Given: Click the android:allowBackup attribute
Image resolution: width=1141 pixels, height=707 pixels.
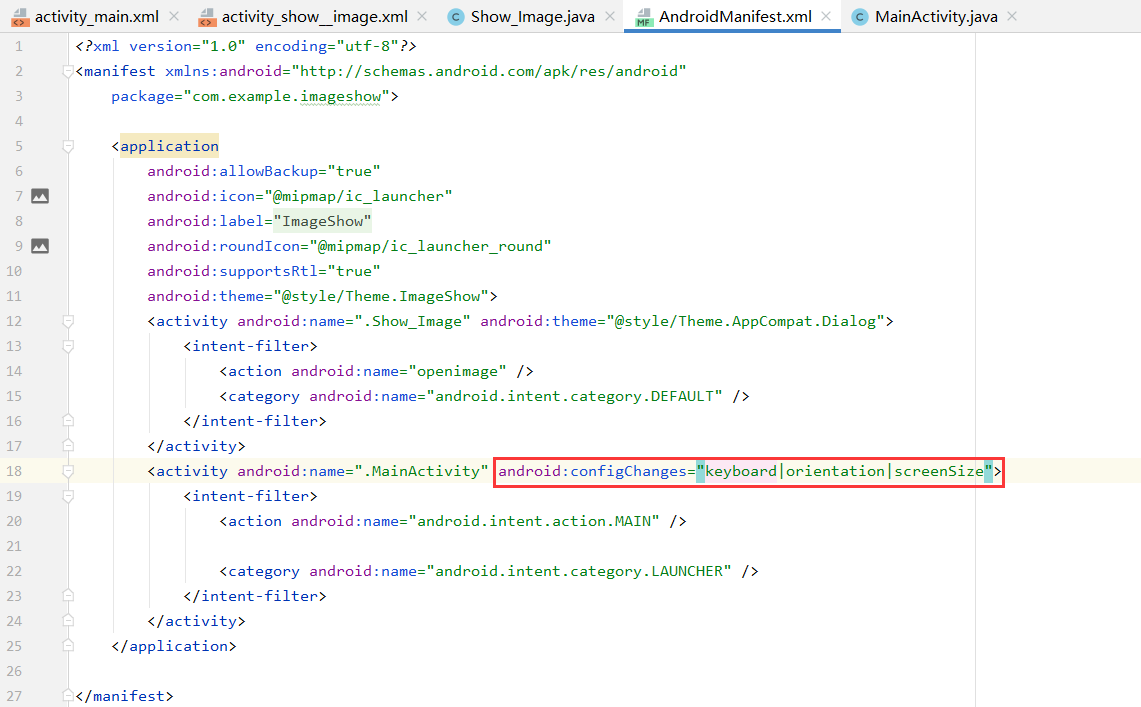Looking at the screenshot, I should pos(233,172).
